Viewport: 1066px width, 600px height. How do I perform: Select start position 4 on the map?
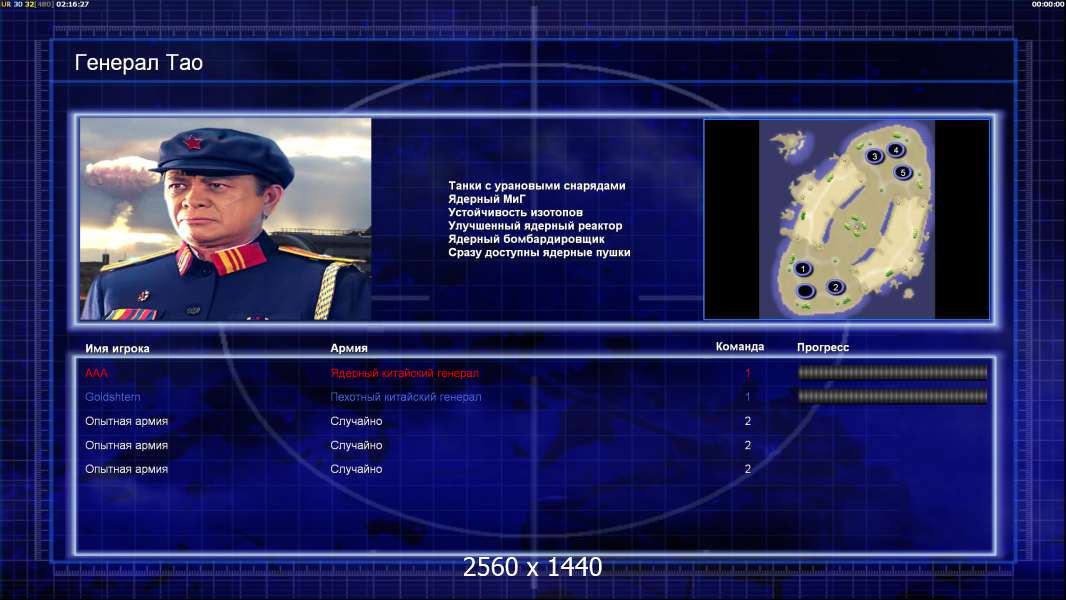[x=896, y=149]
